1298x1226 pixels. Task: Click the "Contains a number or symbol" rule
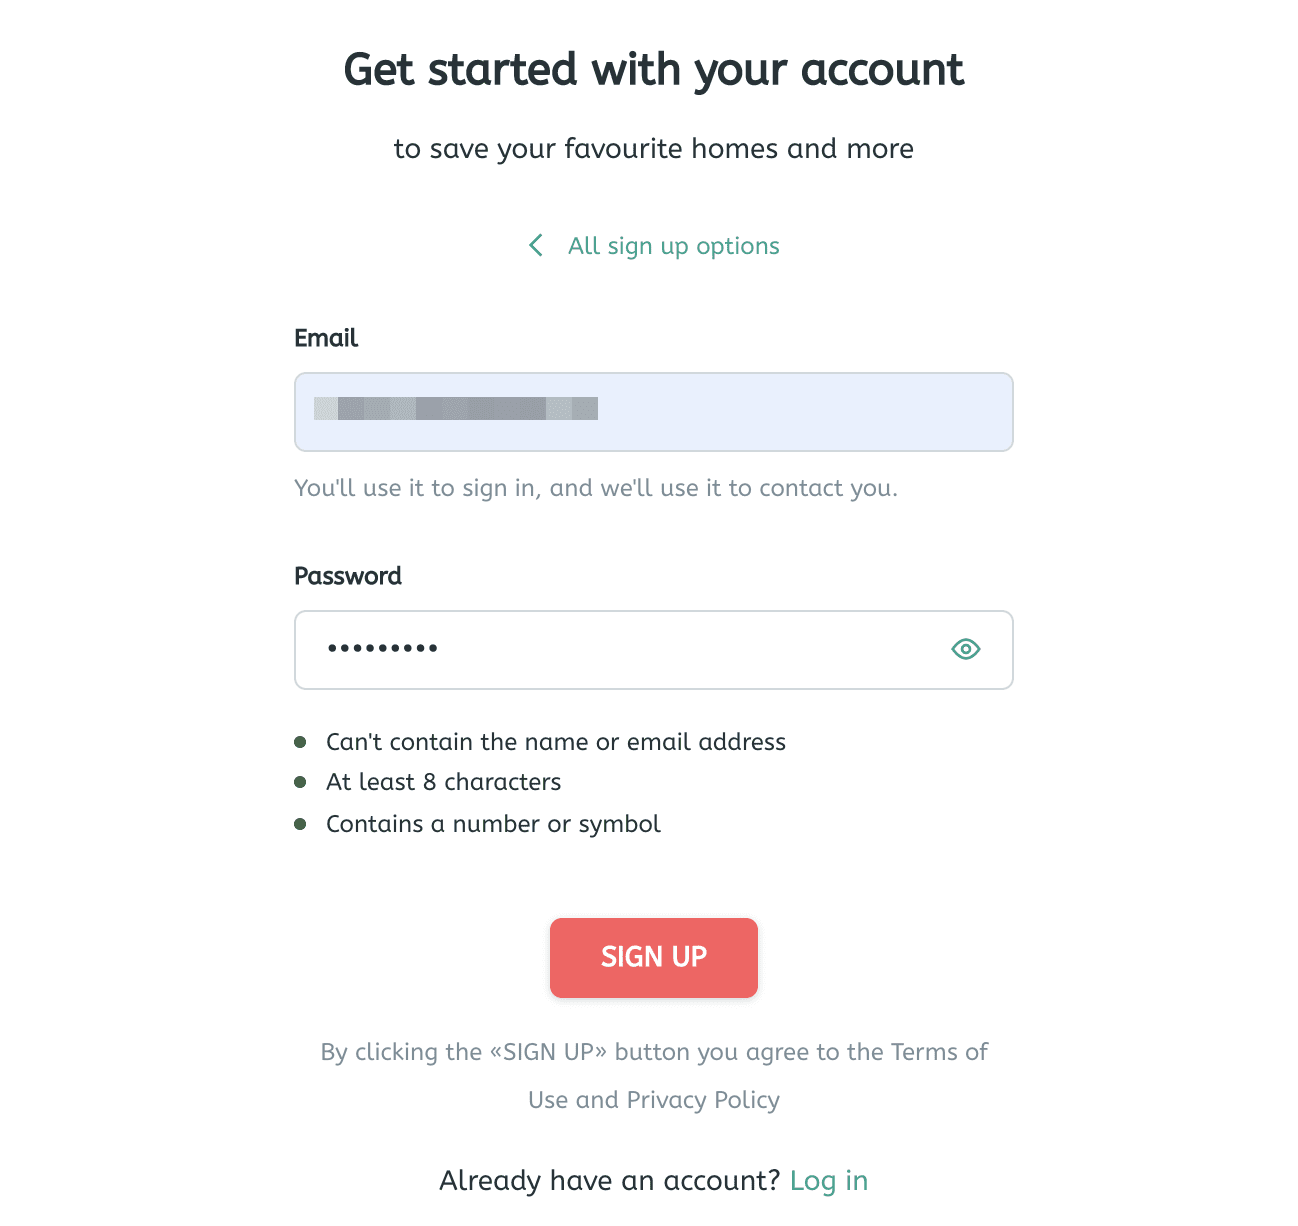pyautogui.click(x=493, y=824)
